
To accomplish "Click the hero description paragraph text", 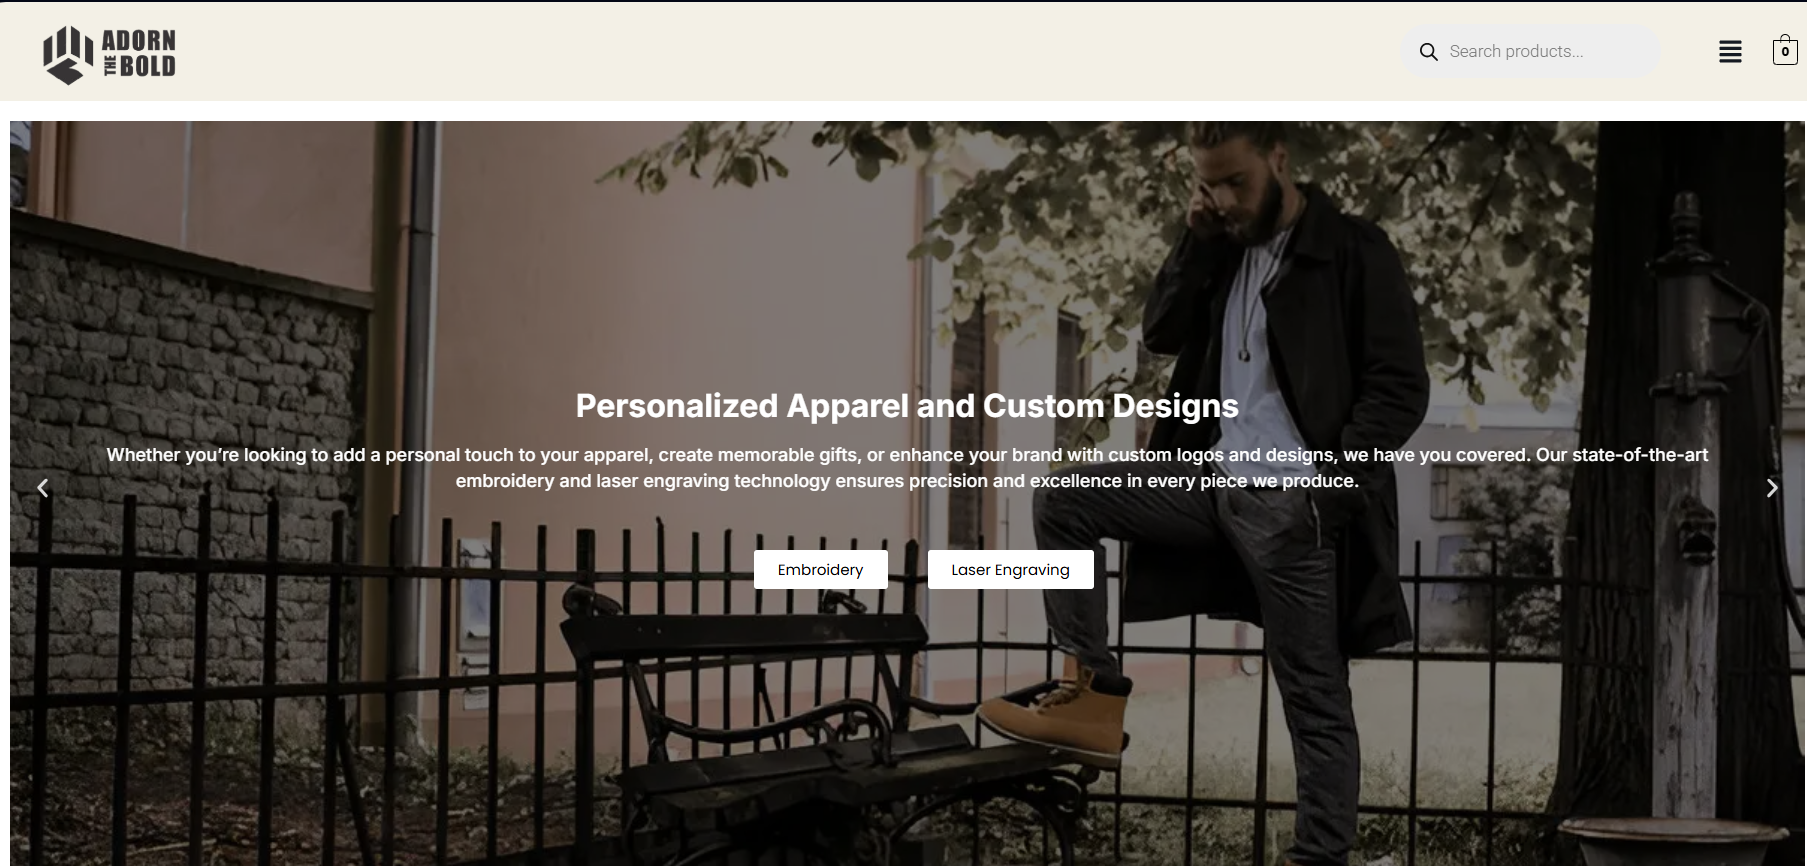I will tap(907, 467).
